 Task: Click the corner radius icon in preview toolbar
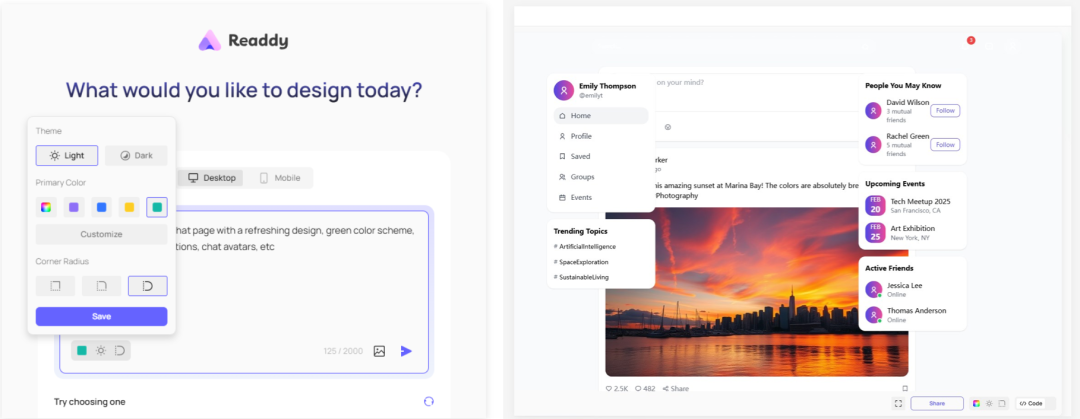point(1002,403)
